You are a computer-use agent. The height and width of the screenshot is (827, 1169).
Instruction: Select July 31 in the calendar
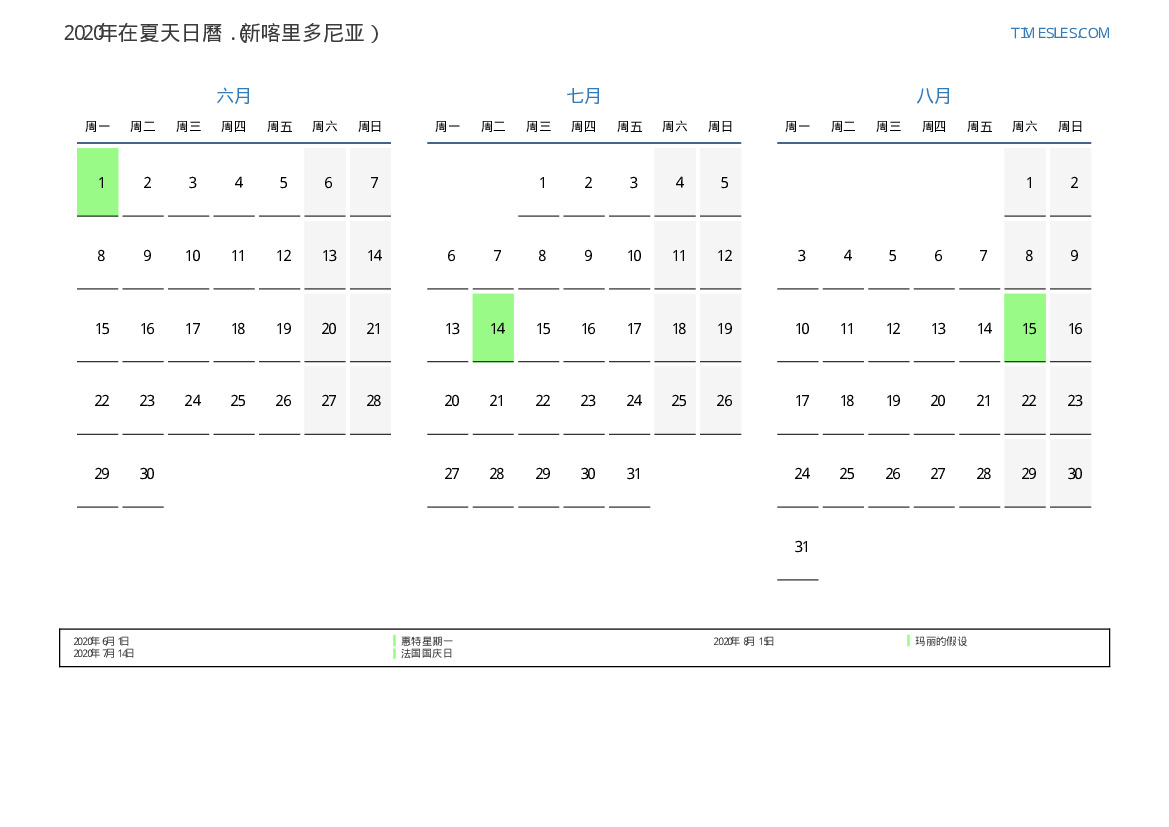click(x=633, y=474)
